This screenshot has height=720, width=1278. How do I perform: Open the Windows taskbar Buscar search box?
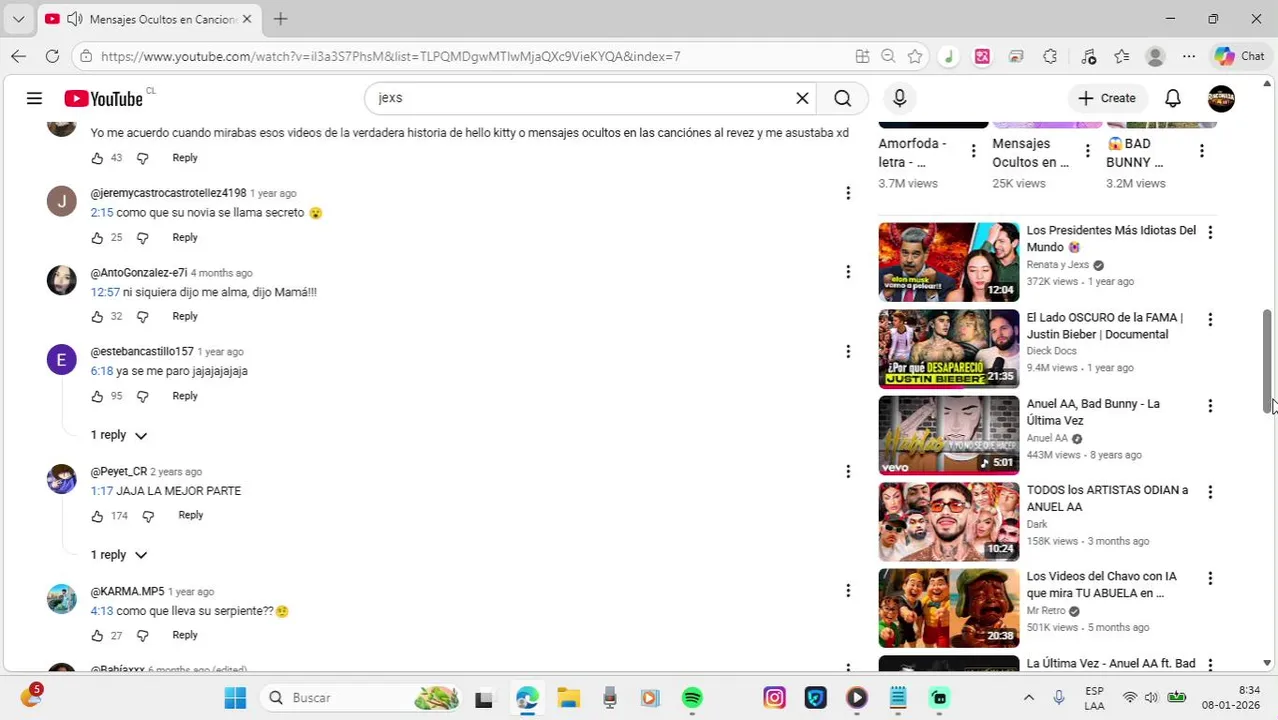362,698
